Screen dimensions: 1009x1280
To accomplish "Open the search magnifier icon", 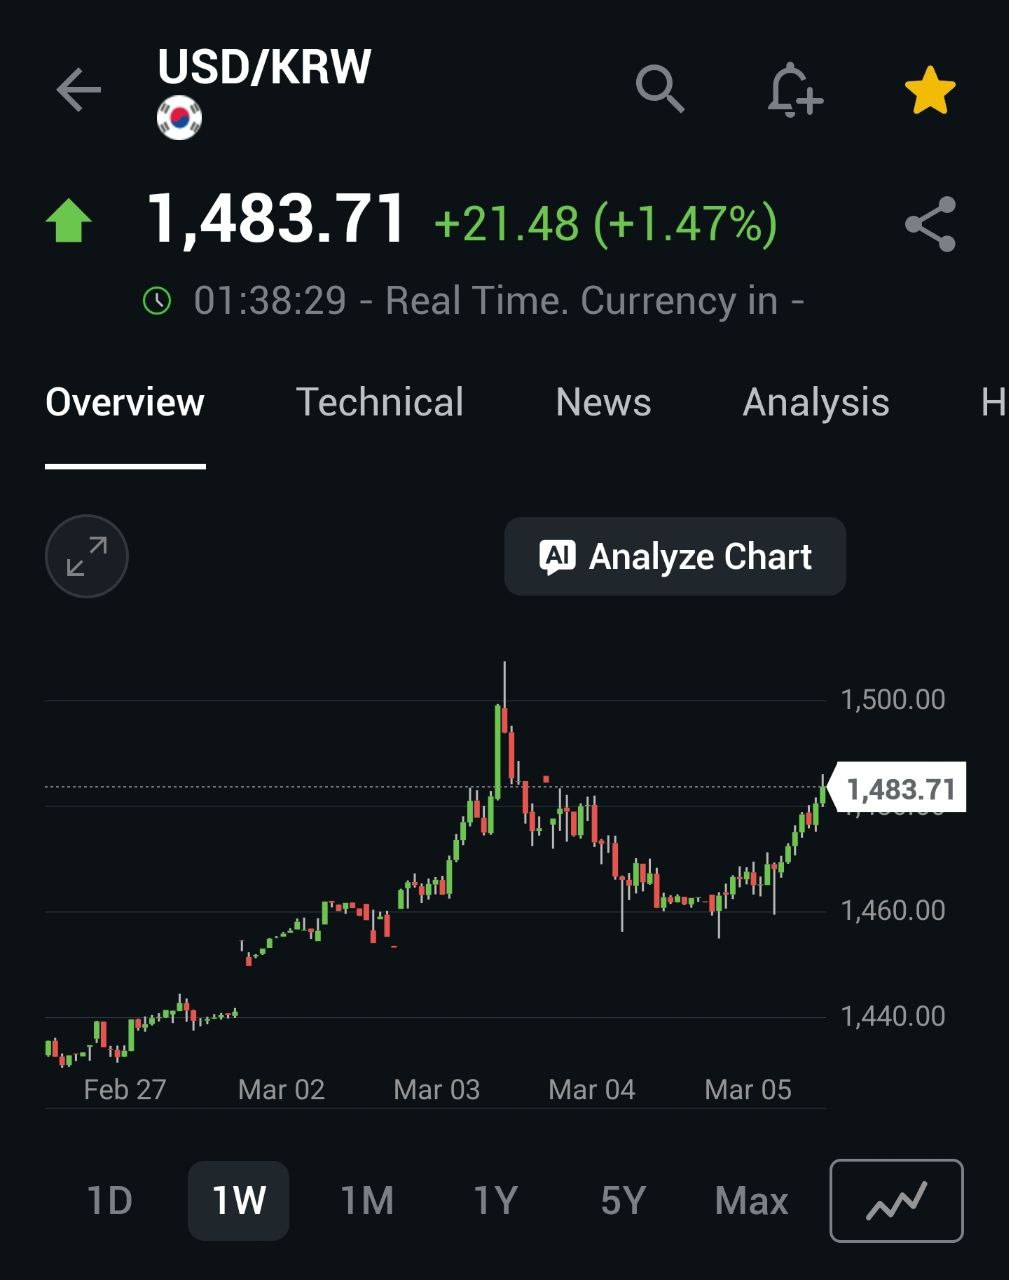I will (660, 90).
